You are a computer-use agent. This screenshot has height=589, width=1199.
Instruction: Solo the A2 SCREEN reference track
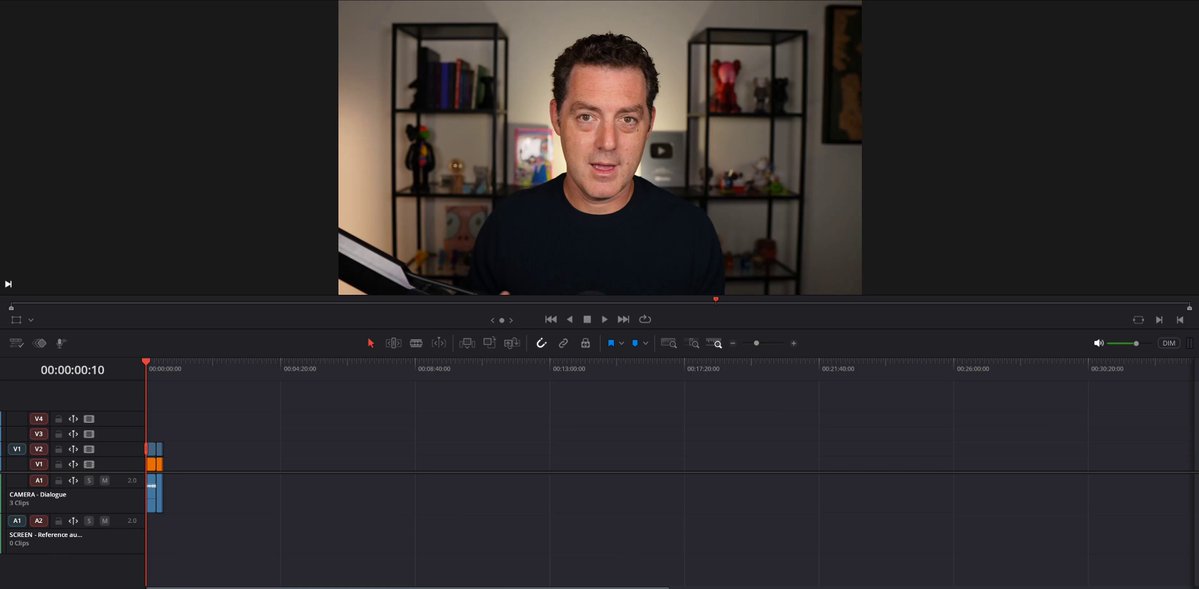[89, 521]
